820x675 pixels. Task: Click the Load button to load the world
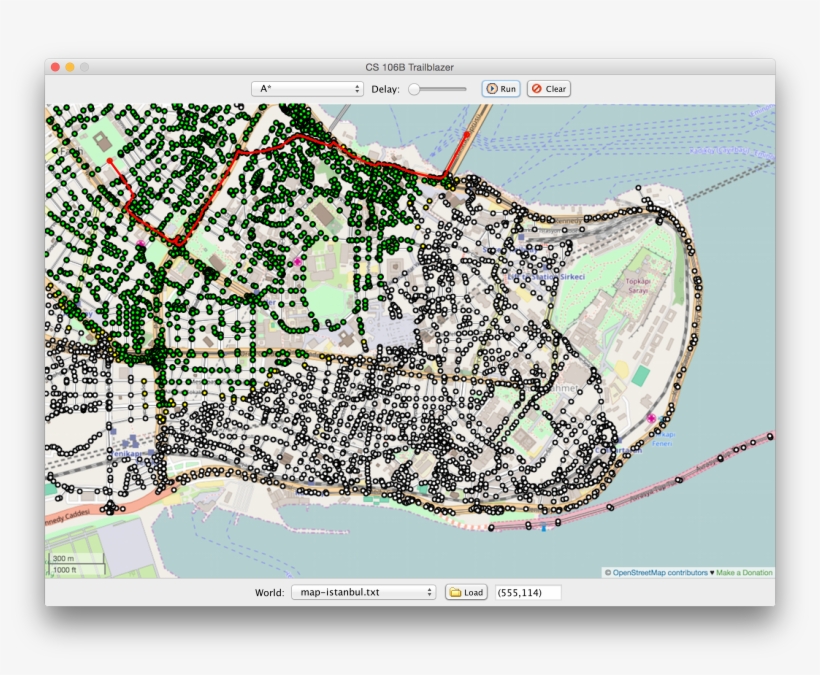[x=466, y=591]
